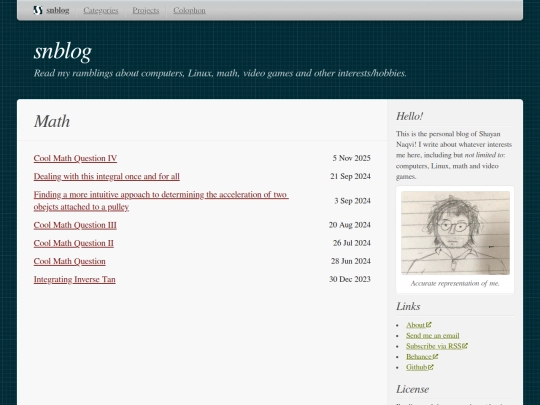Open the Cool Math Question II post

click(74, 243)
